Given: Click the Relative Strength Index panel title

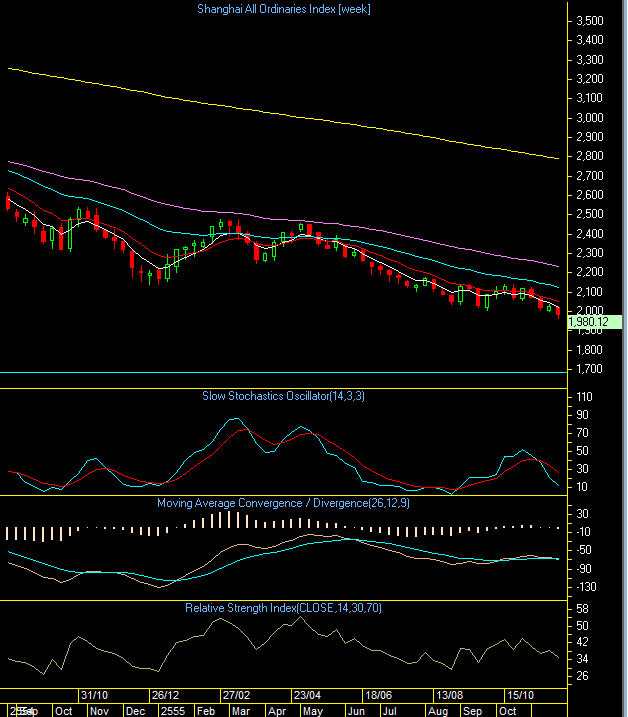Looking at the screenshot, I should pos(283,607).
